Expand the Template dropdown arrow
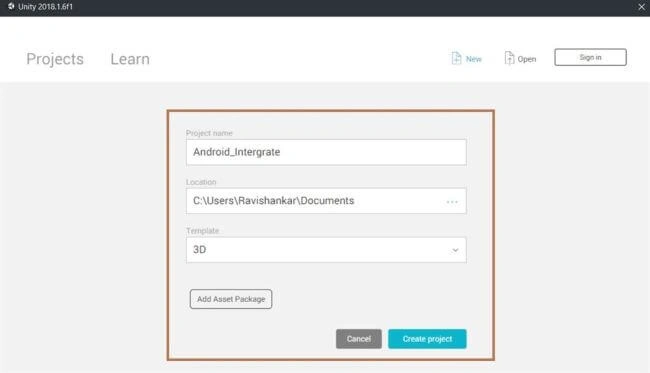This screenshot has width=650, height=373. coord(455,250)
